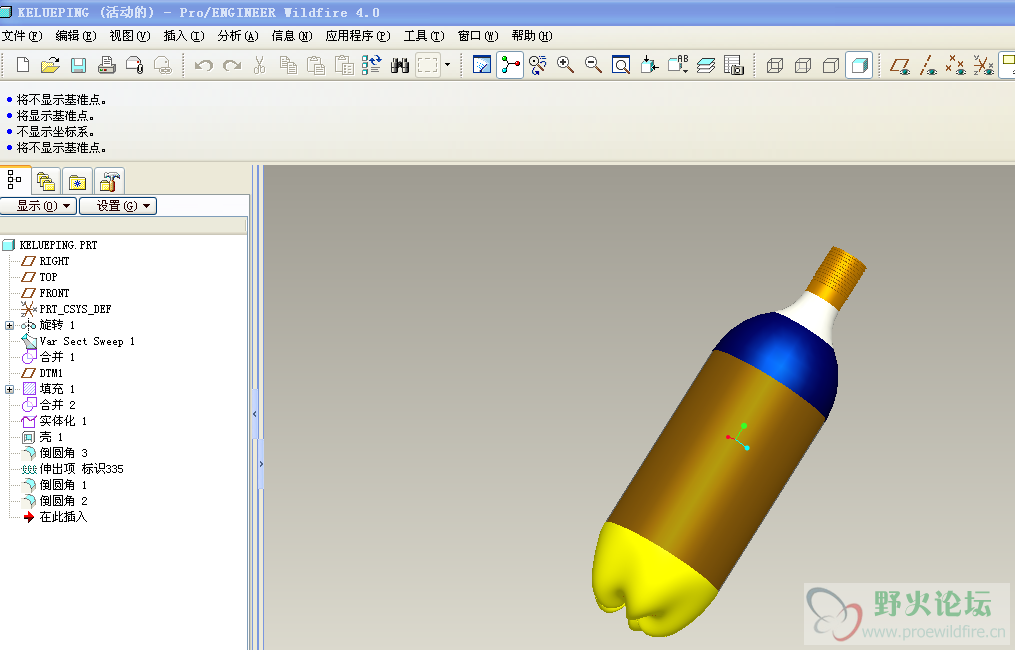Screen dimensions: 1015x650
Task: Select the Zoom Out magnifier
Action: (x=594, y=65)
